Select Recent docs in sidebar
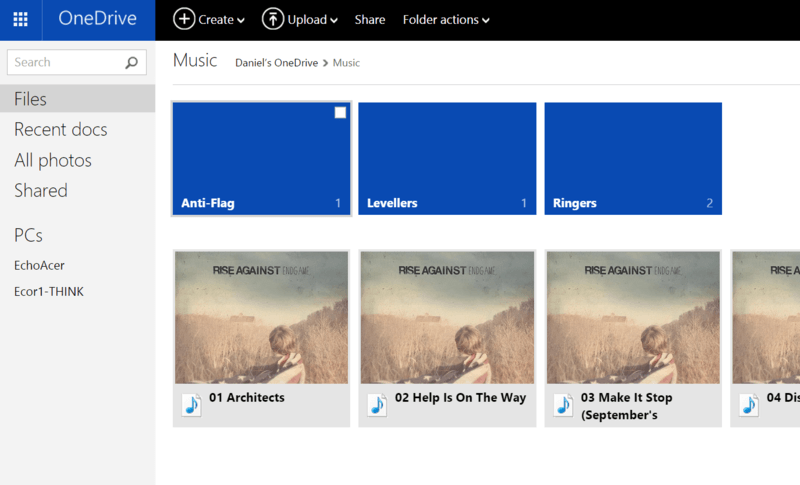 60,130
